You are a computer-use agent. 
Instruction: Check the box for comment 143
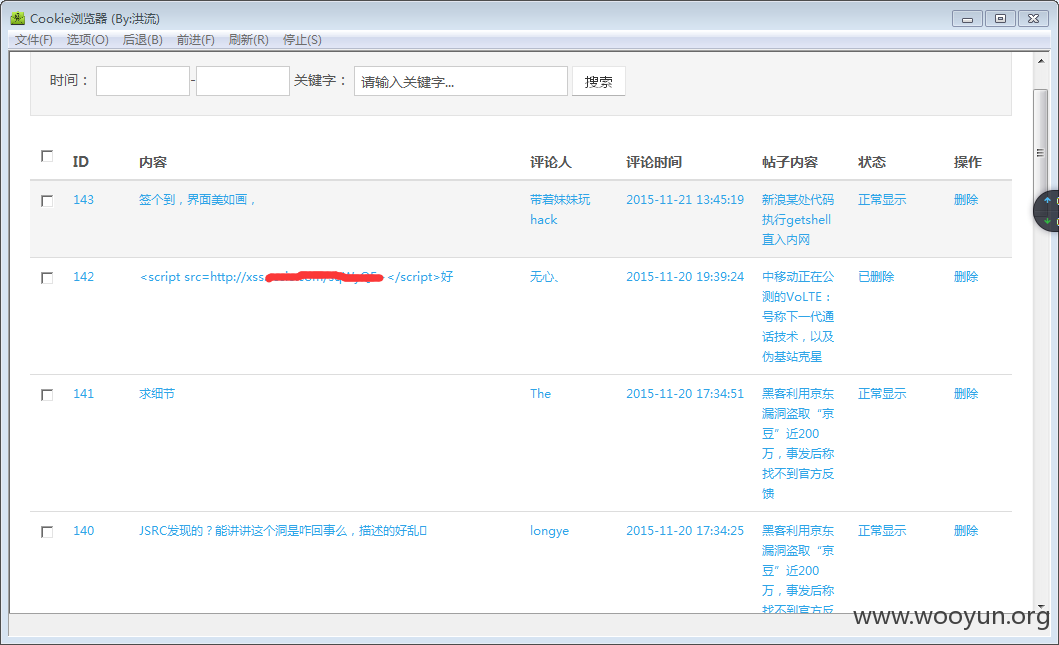pyautogui.click(x=47, y=201)
